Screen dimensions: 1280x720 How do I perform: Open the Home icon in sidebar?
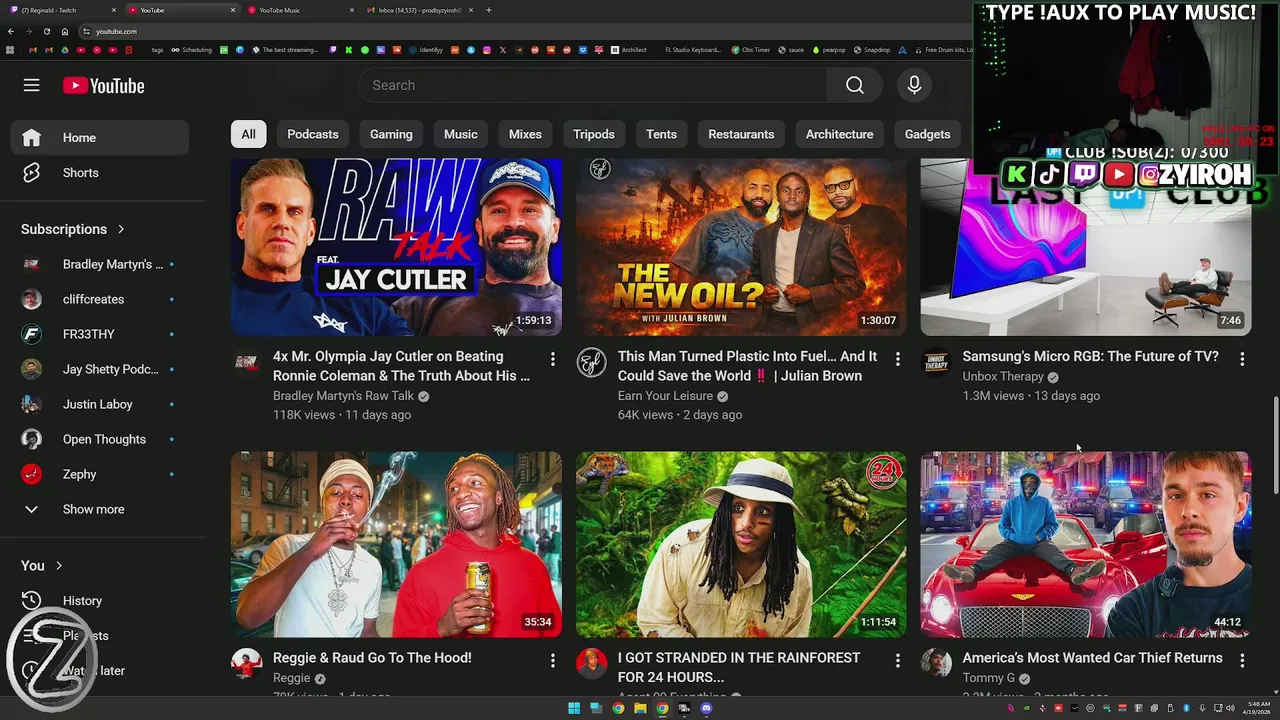click(32, 138)
